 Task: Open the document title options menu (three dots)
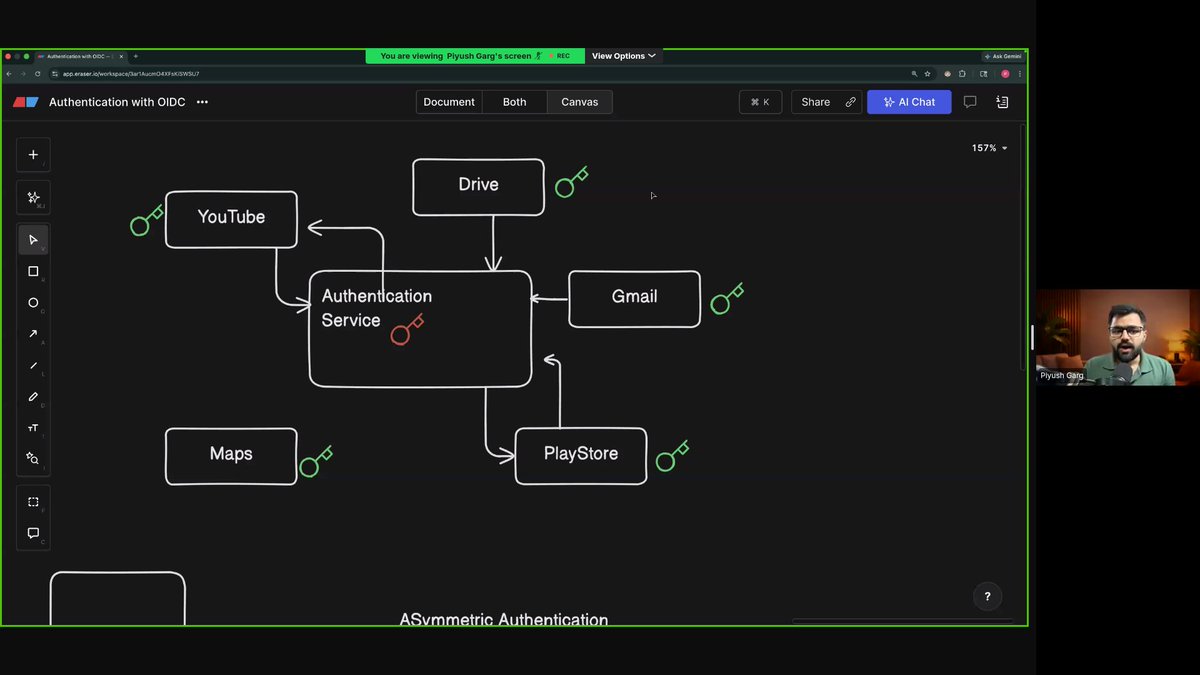pos(202,101)
